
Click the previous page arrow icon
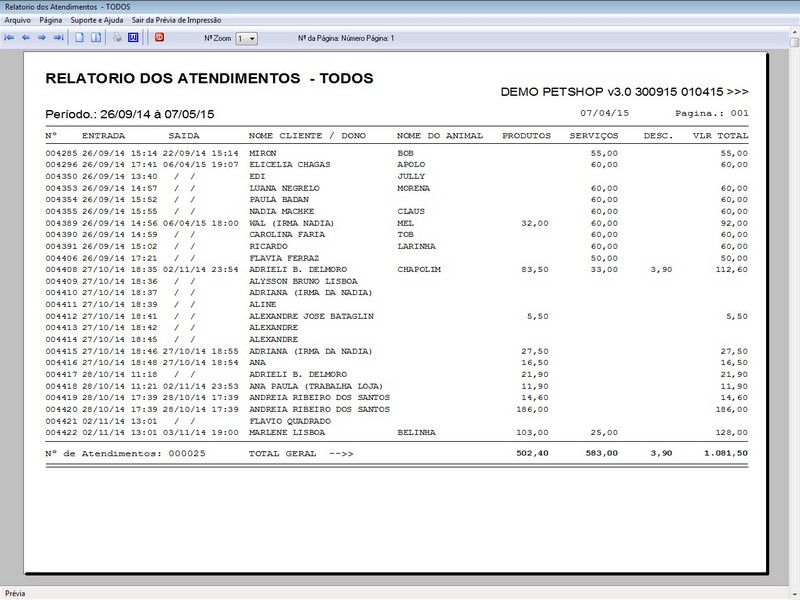[26, 38]
